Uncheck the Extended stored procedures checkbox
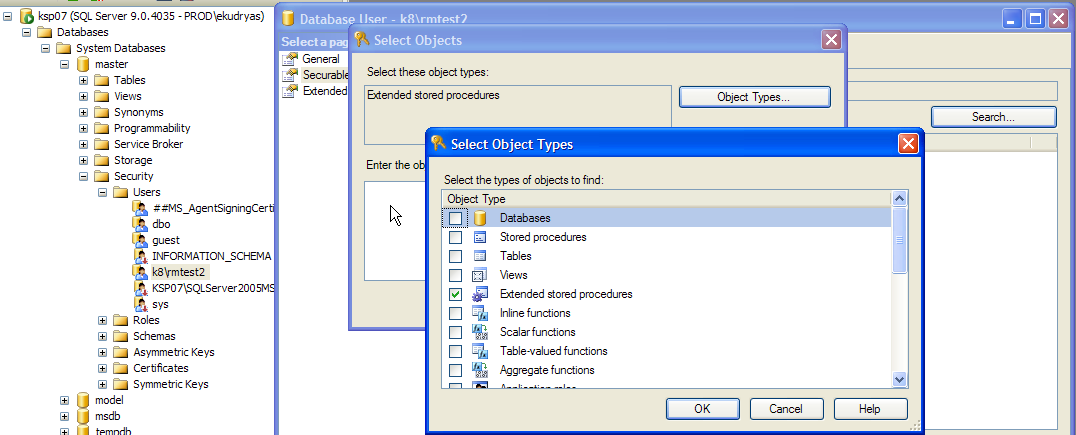The width and height of the screenshot is (1076, 435). [456, 294]
